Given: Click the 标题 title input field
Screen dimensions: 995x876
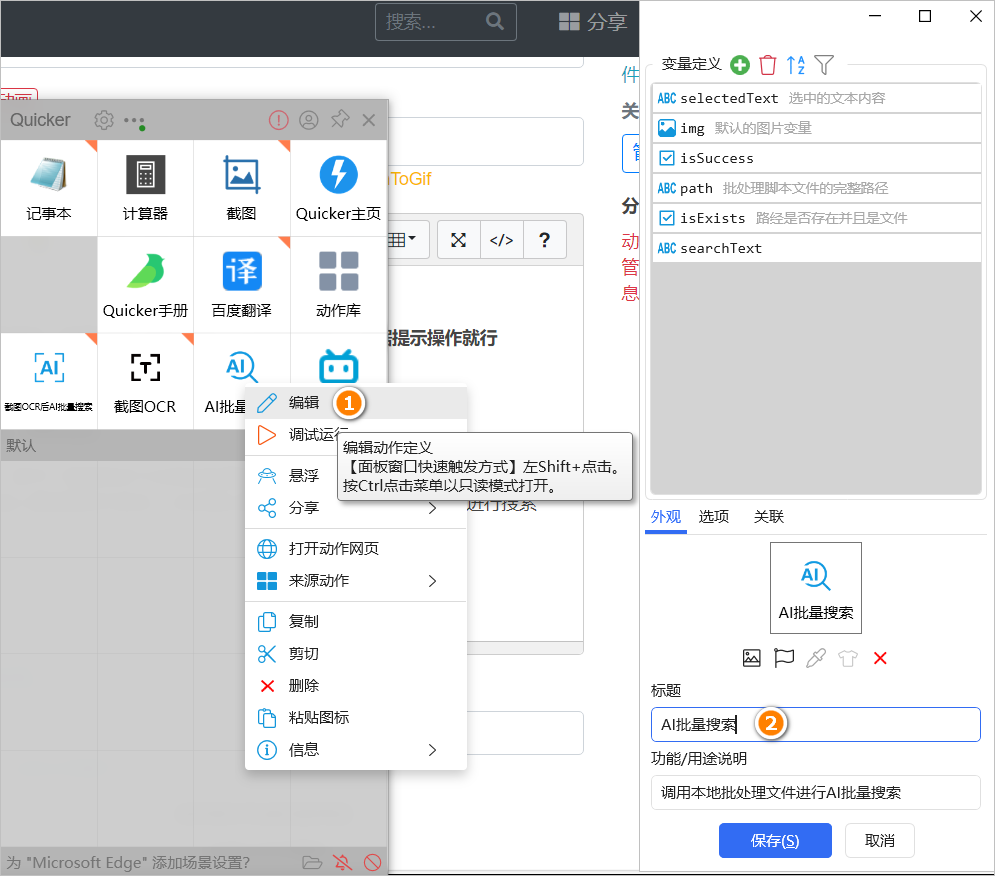Looking at the screenshot, I should click(x=815, y=724).
